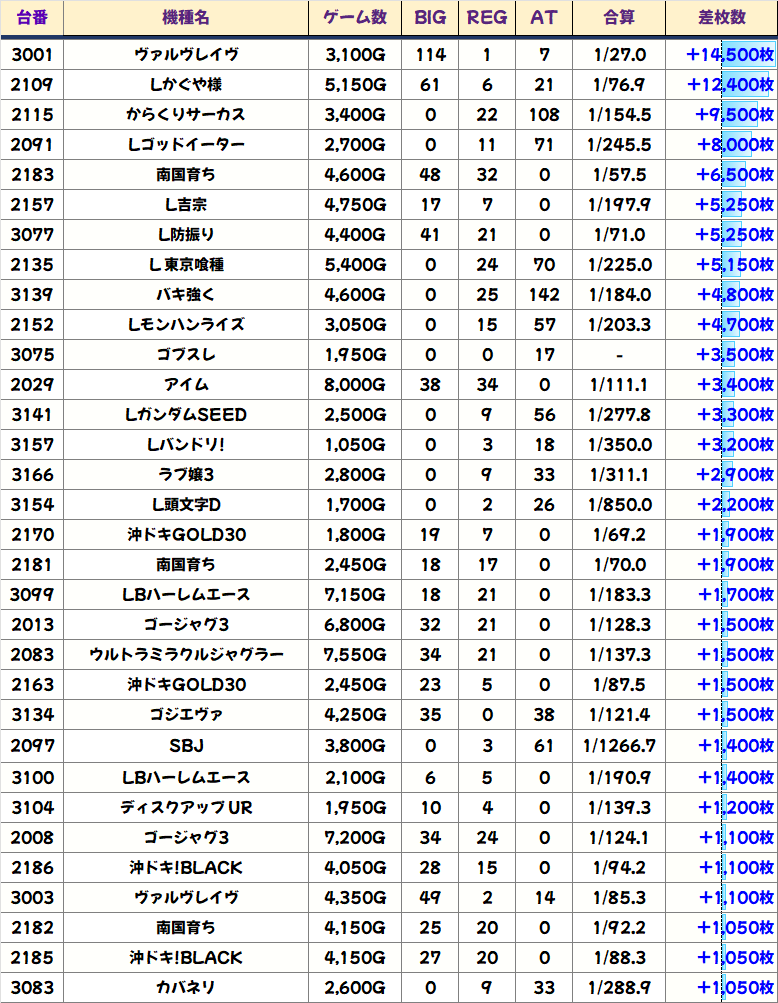Image resolution: width=778 pixels, height=1003 pixels.
Task: Select machine number 3003
Action: 32,899
